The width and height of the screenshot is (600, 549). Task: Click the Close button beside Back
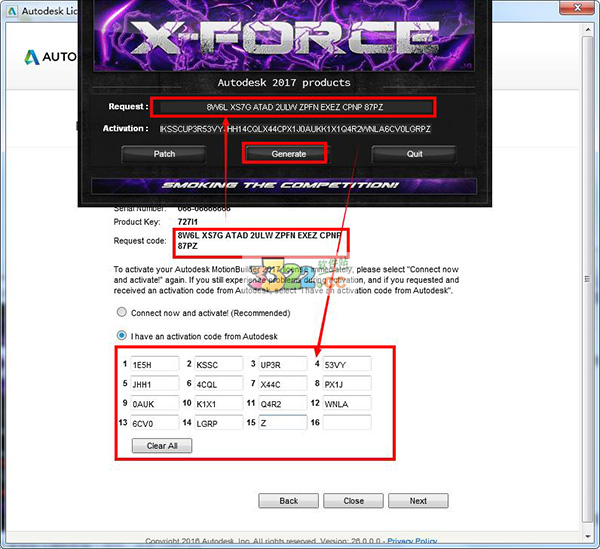point(353,501)
